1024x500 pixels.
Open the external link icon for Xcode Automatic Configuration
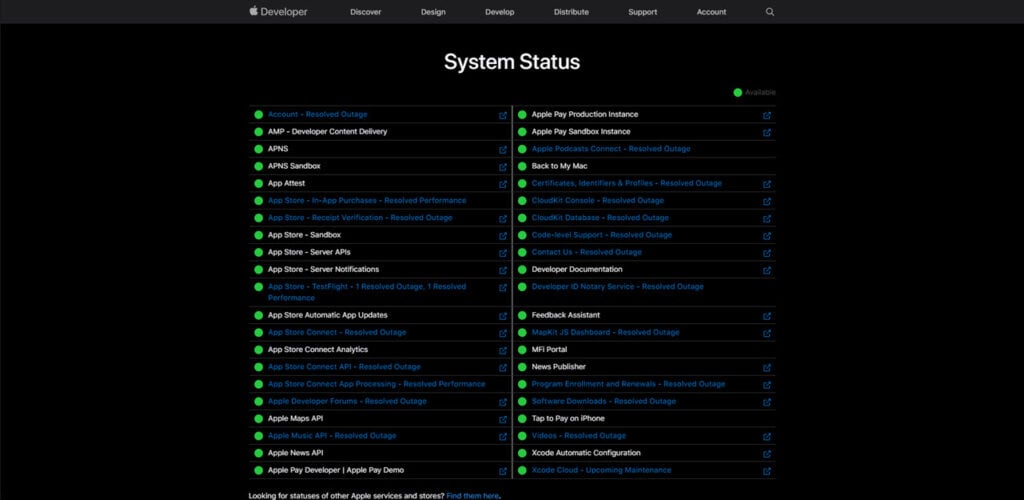point(767,454)
